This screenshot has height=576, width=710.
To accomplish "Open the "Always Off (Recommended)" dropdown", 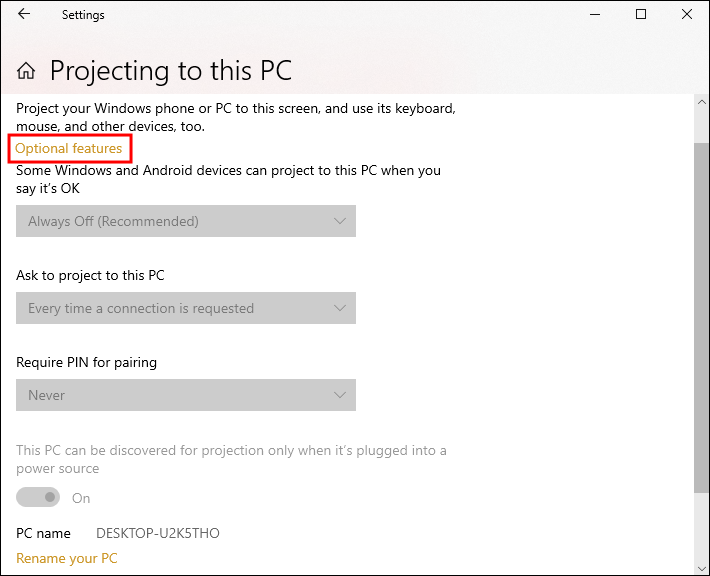I will [x=186, y=221].
